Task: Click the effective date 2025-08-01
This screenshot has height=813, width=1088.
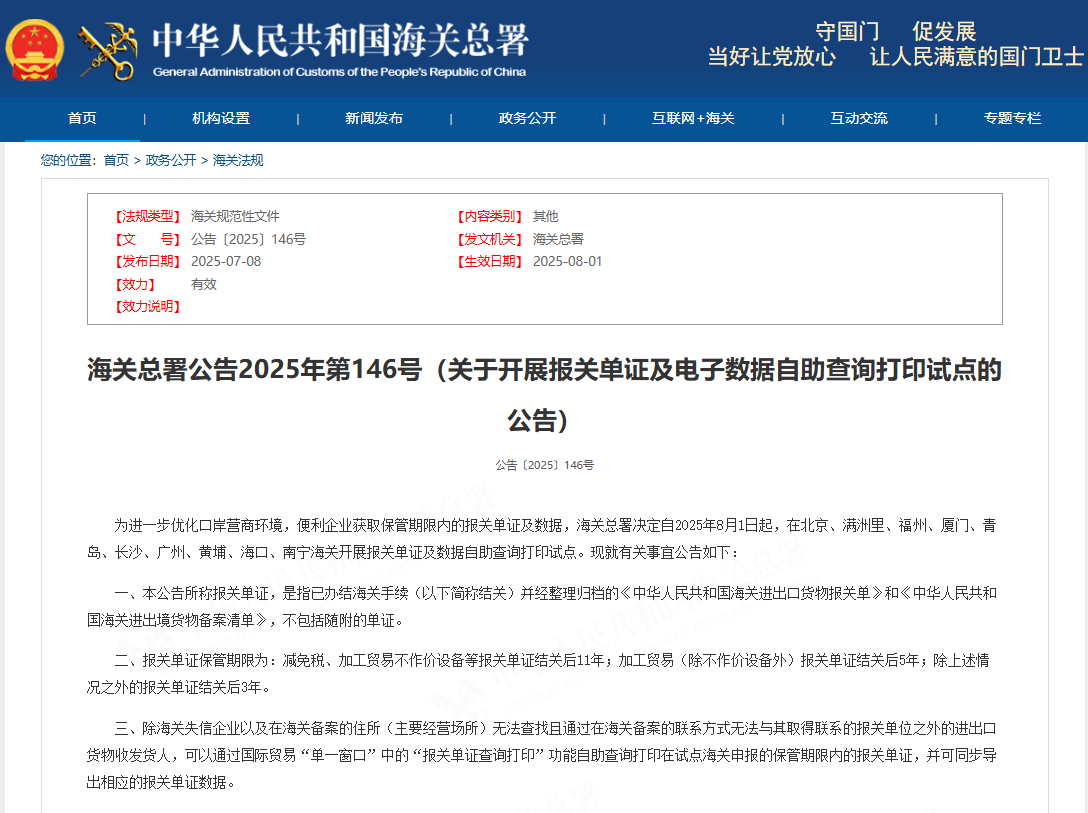Action: (x=567, y=261)
